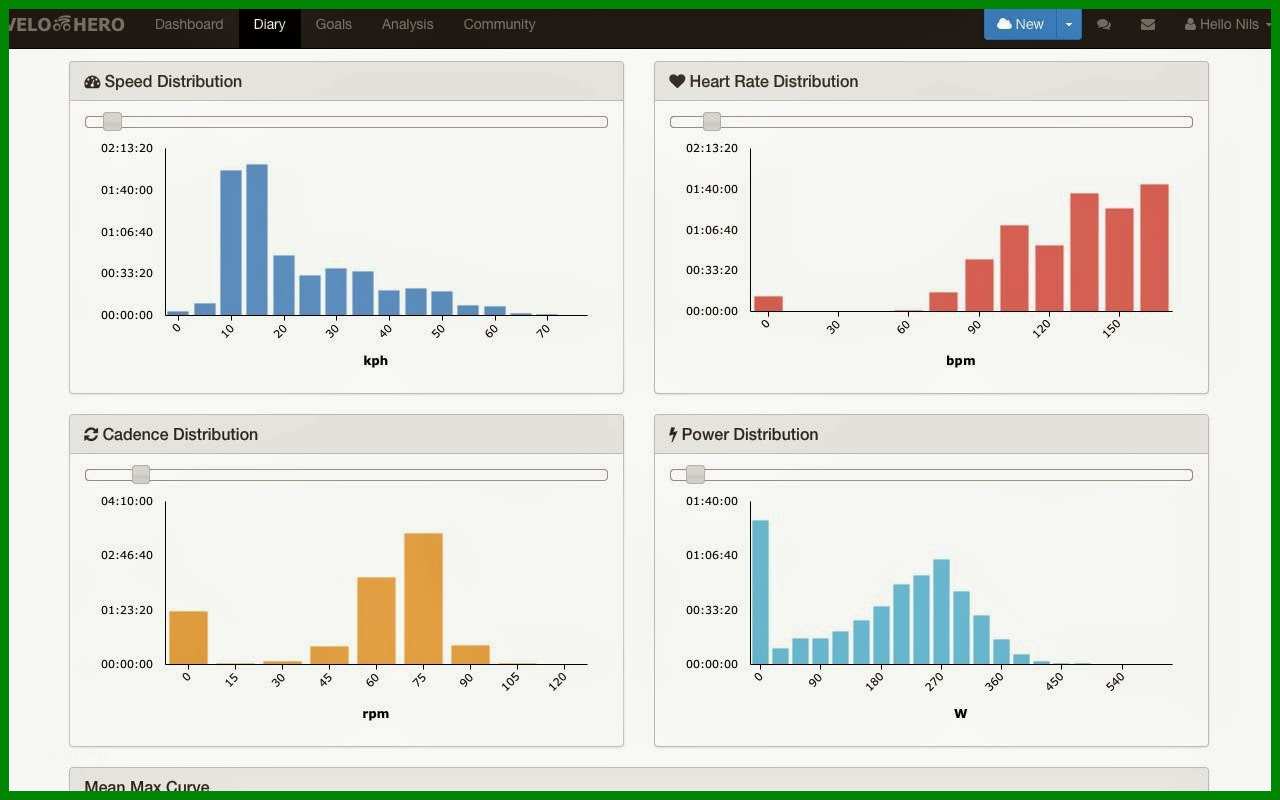This screenshot has width=1280, height=800.
Task: Click the 0 bpm bar in the heart rate chart
Action: [768, 303]
